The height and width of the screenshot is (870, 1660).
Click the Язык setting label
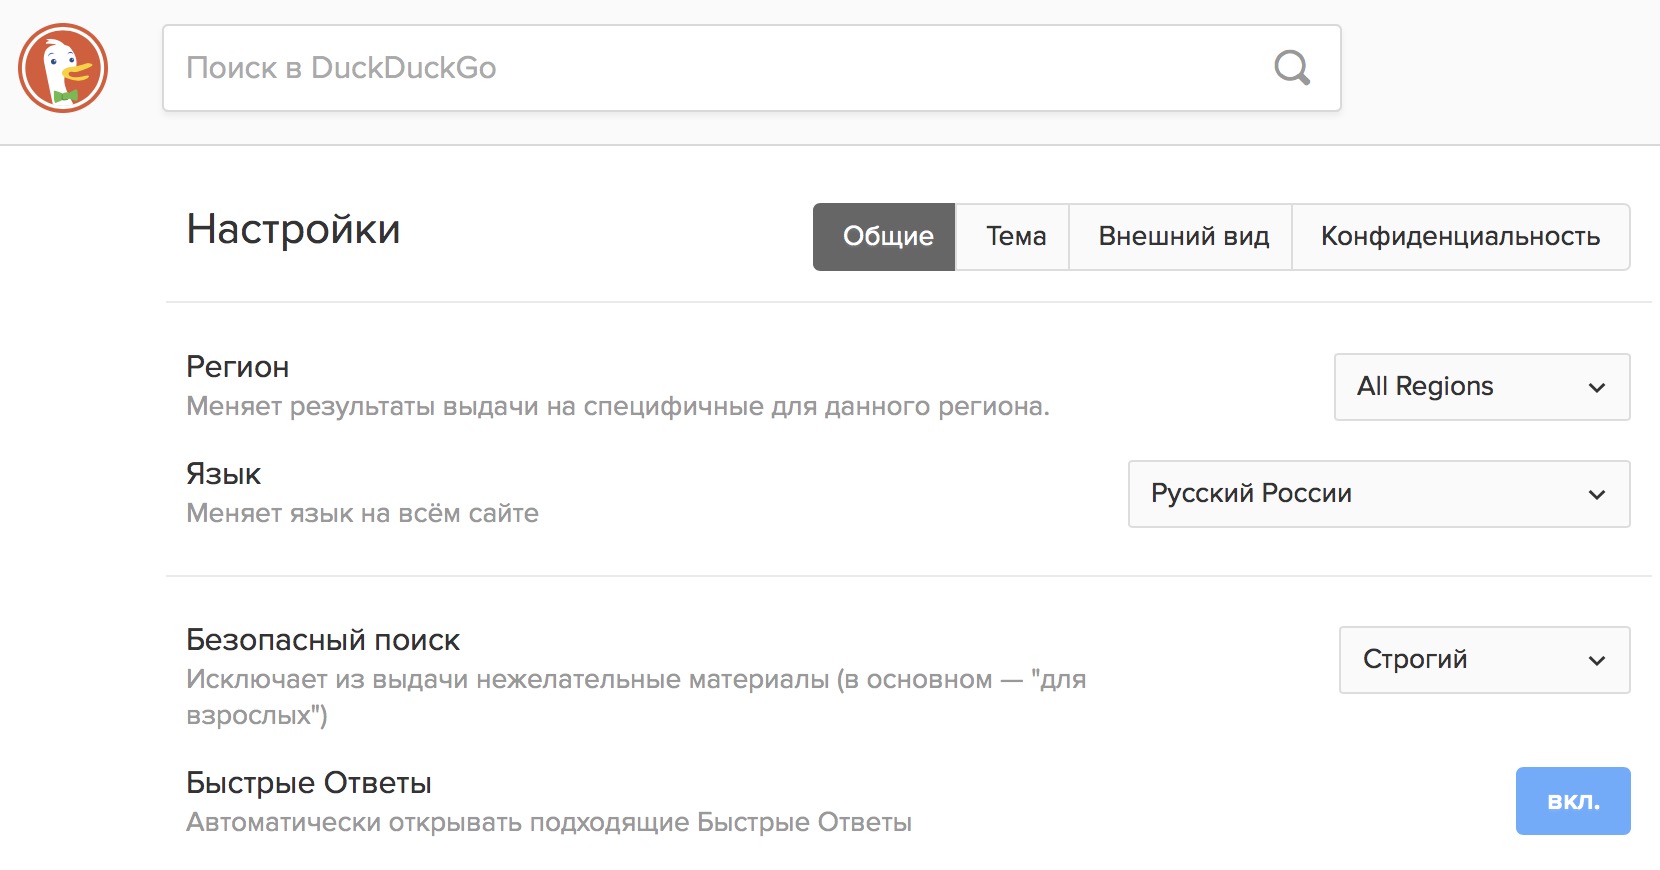224,474
